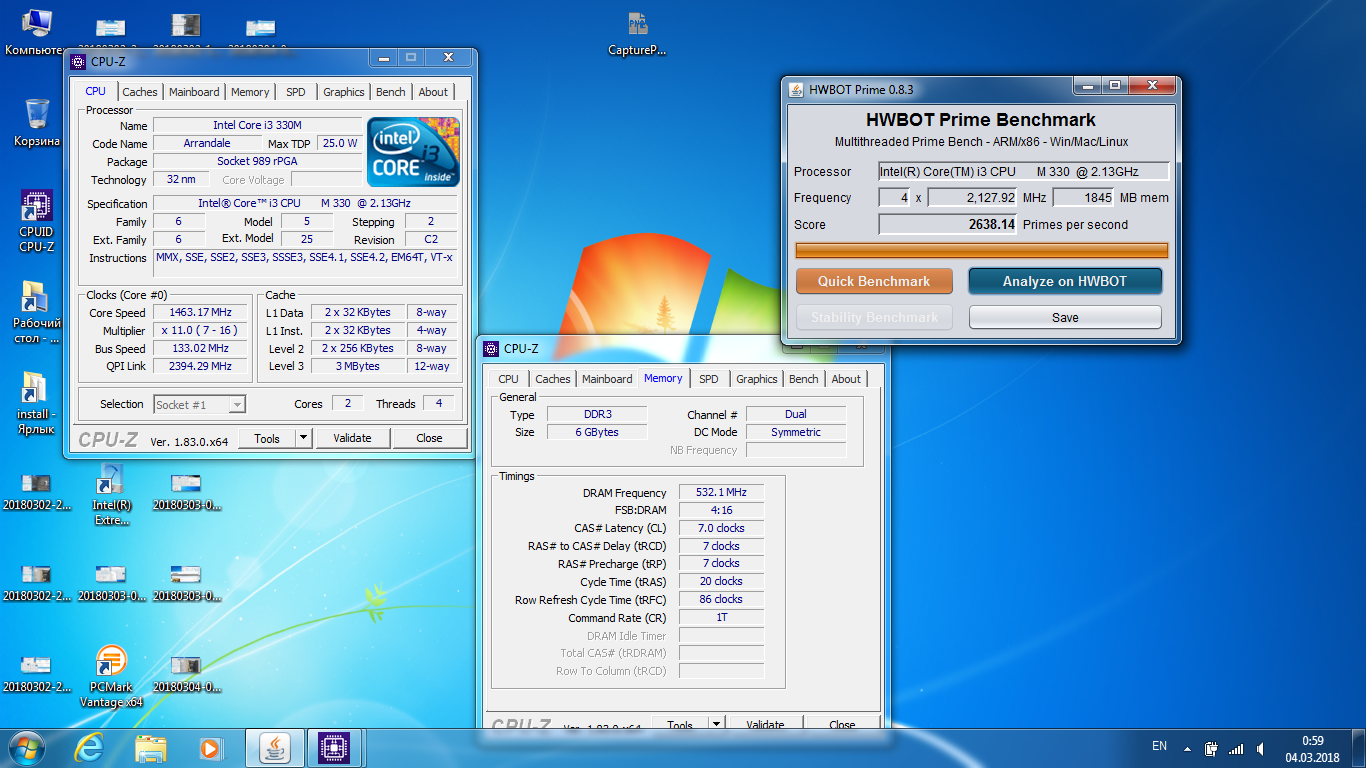This screenshot has height=768, width=1366.
Task: Click the title bar icon of CPU-Z Memory window
Action: pos(491,349)
